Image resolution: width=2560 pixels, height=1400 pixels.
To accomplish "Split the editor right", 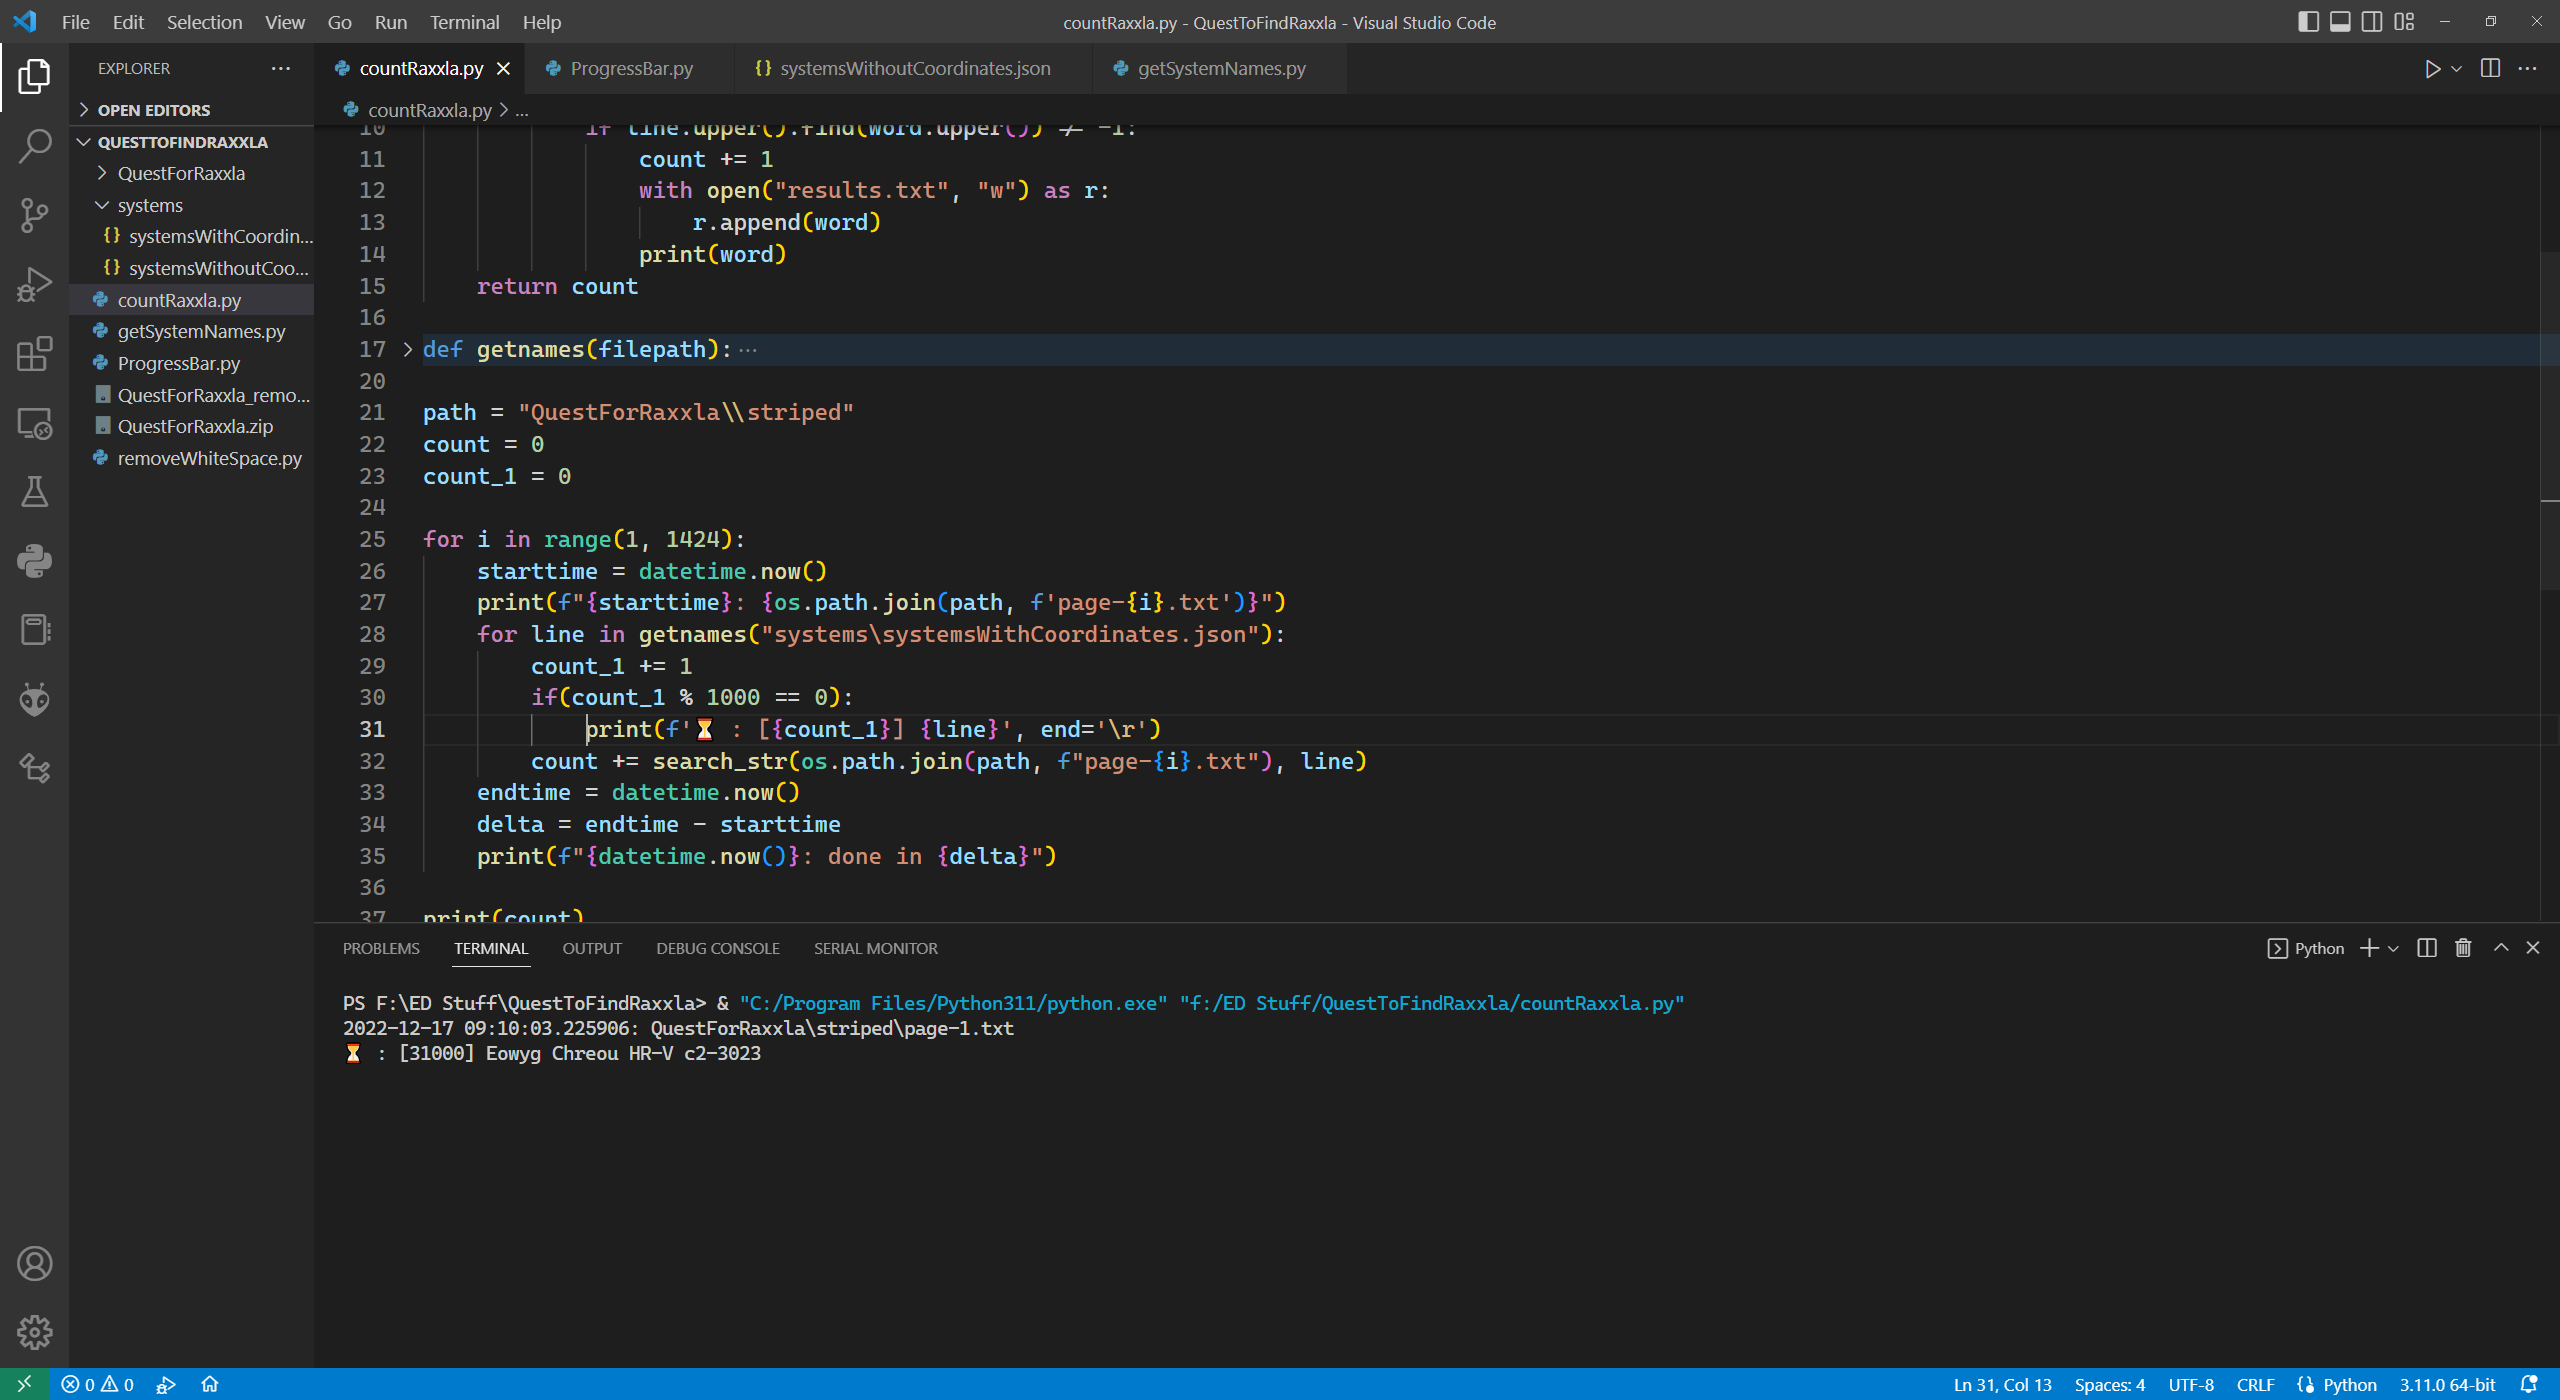I will coord(2490,69).
